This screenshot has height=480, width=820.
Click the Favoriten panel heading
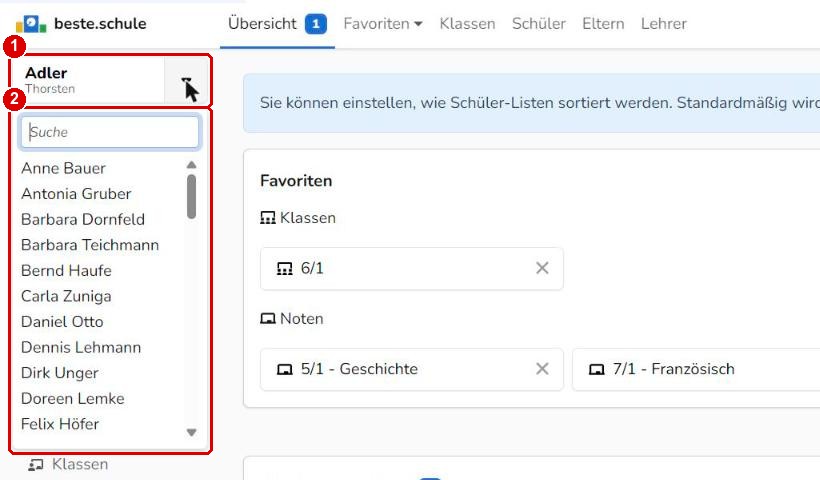[x=296, y=181]
